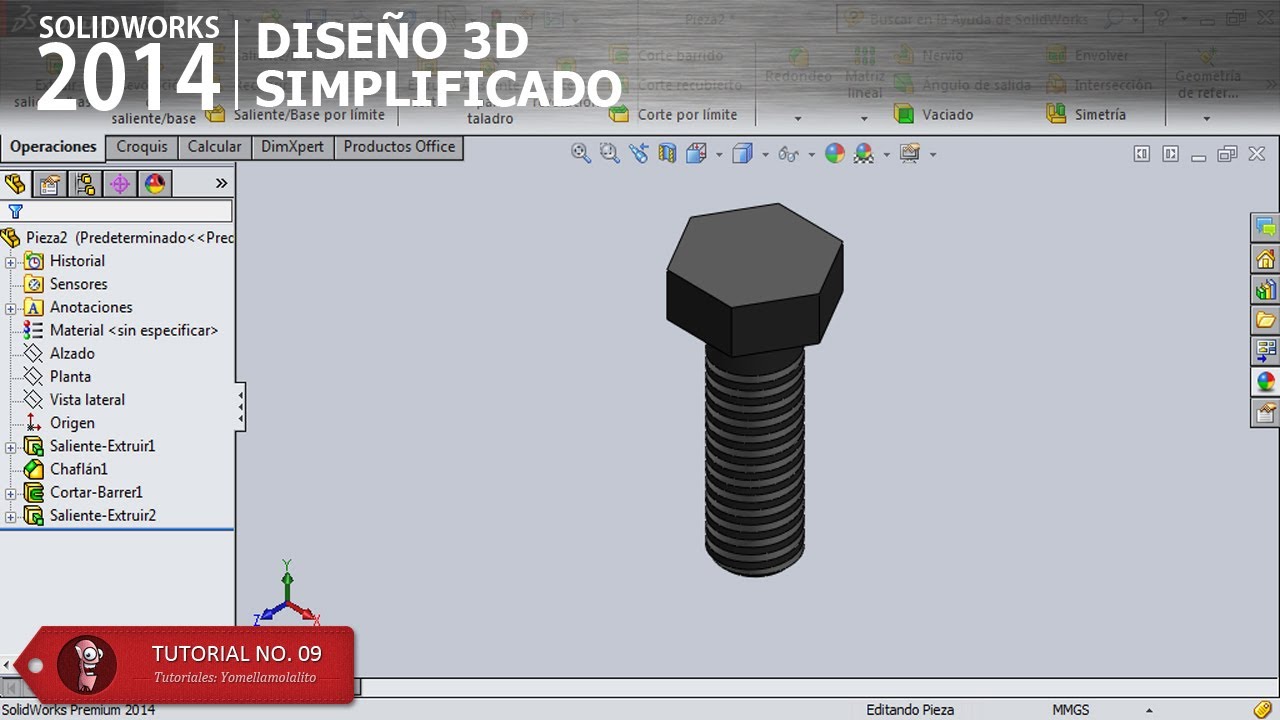Click the Historial tree label
The height and width of the screenshot is (720, 1280).
pyautogui.click(x=77, y=261)
